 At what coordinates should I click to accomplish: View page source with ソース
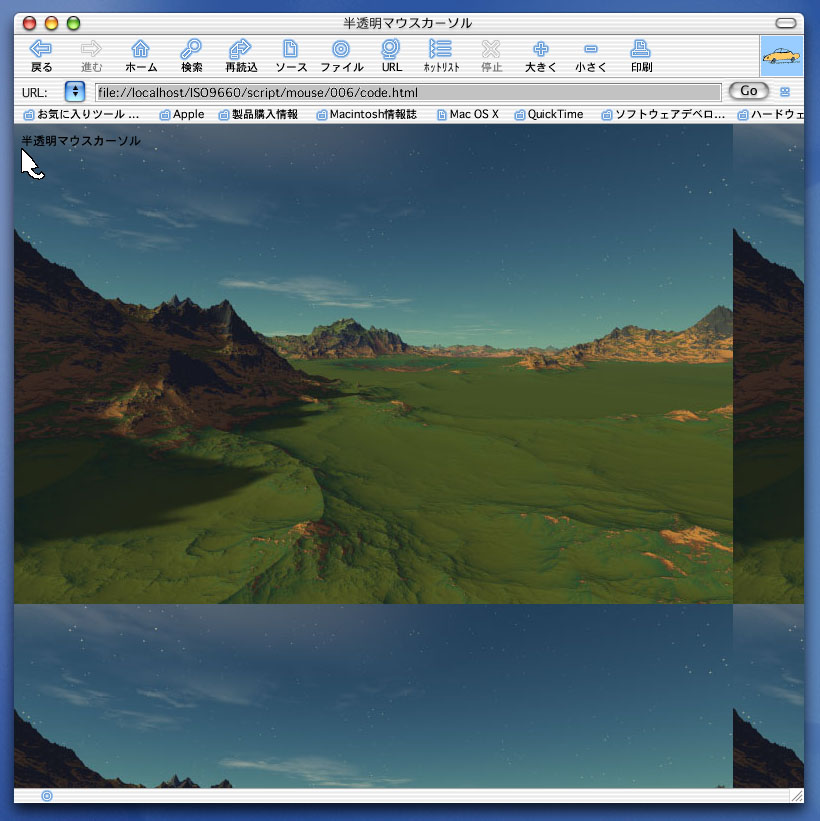click(x=291, y=55)
